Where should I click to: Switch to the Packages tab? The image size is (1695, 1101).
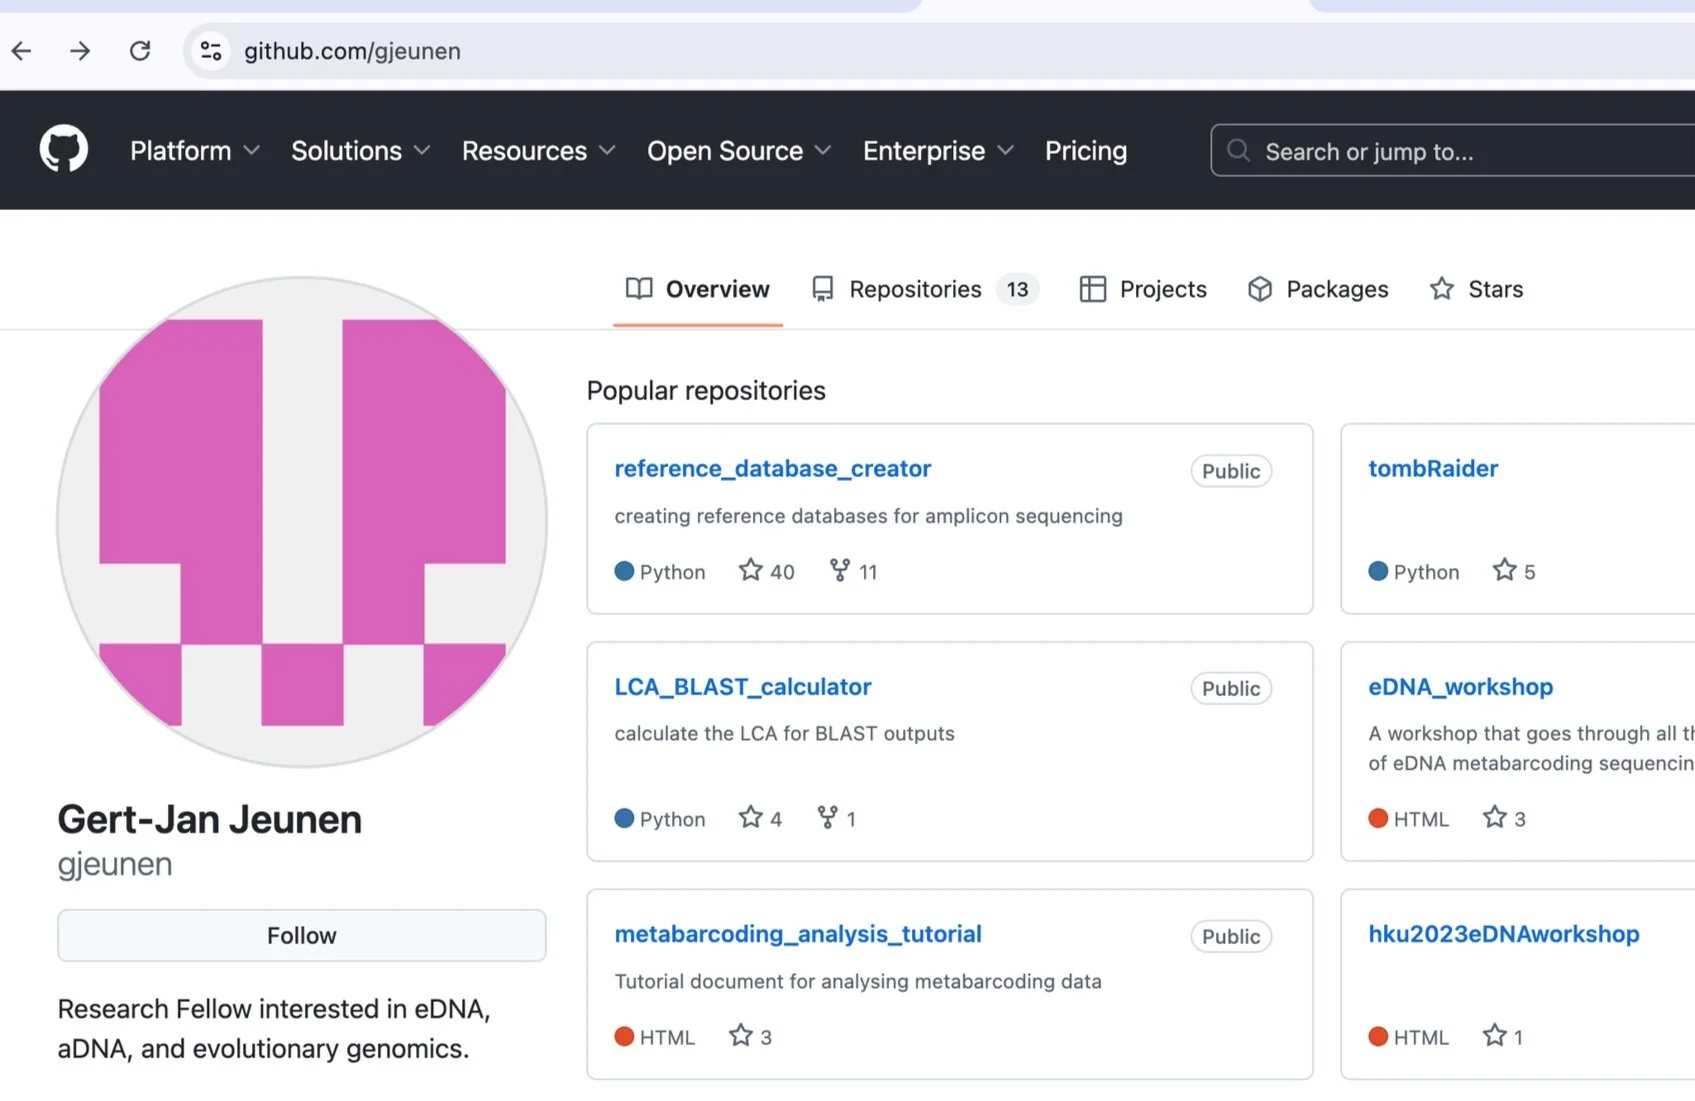click(1318, 289)
